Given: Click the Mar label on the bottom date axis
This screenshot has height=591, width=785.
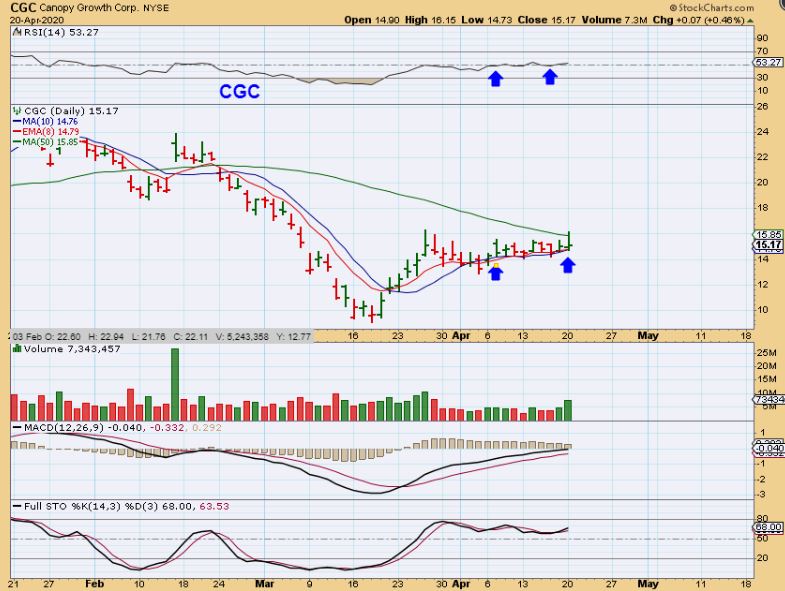Looking at the screenshot, I should coord(264,584).
